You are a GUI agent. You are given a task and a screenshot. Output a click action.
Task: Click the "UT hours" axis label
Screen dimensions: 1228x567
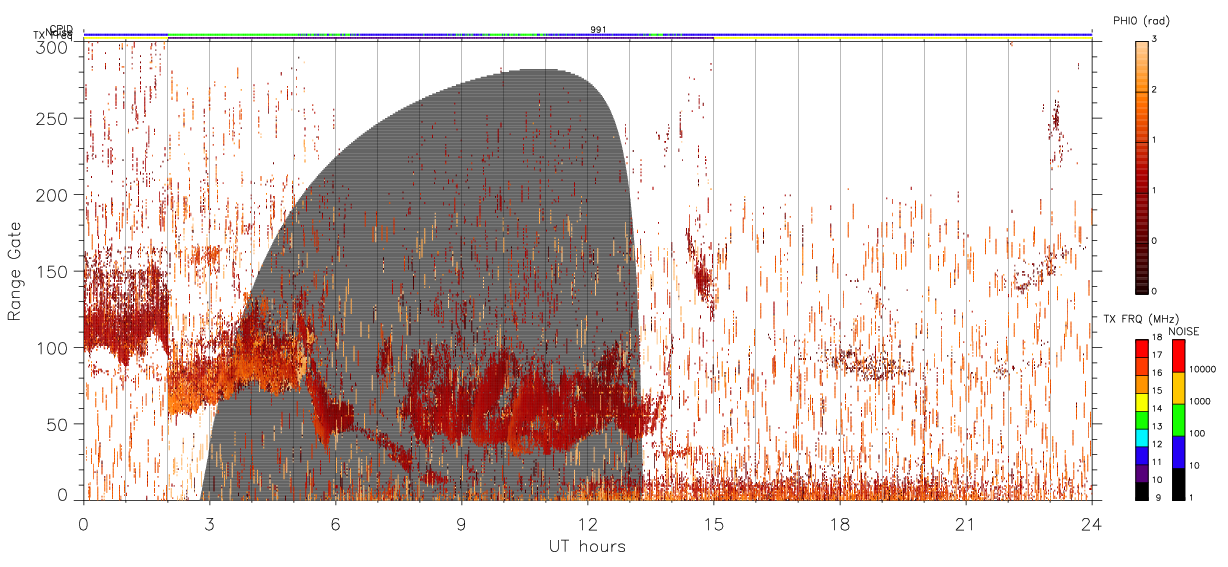587,546
